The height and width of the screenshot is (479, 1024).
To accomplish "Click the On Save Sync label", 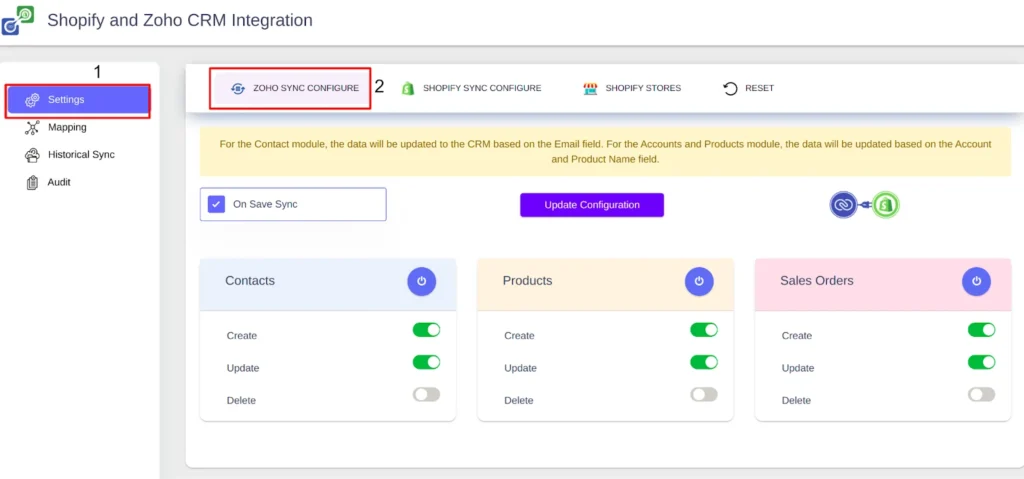I will coord(265,205).
